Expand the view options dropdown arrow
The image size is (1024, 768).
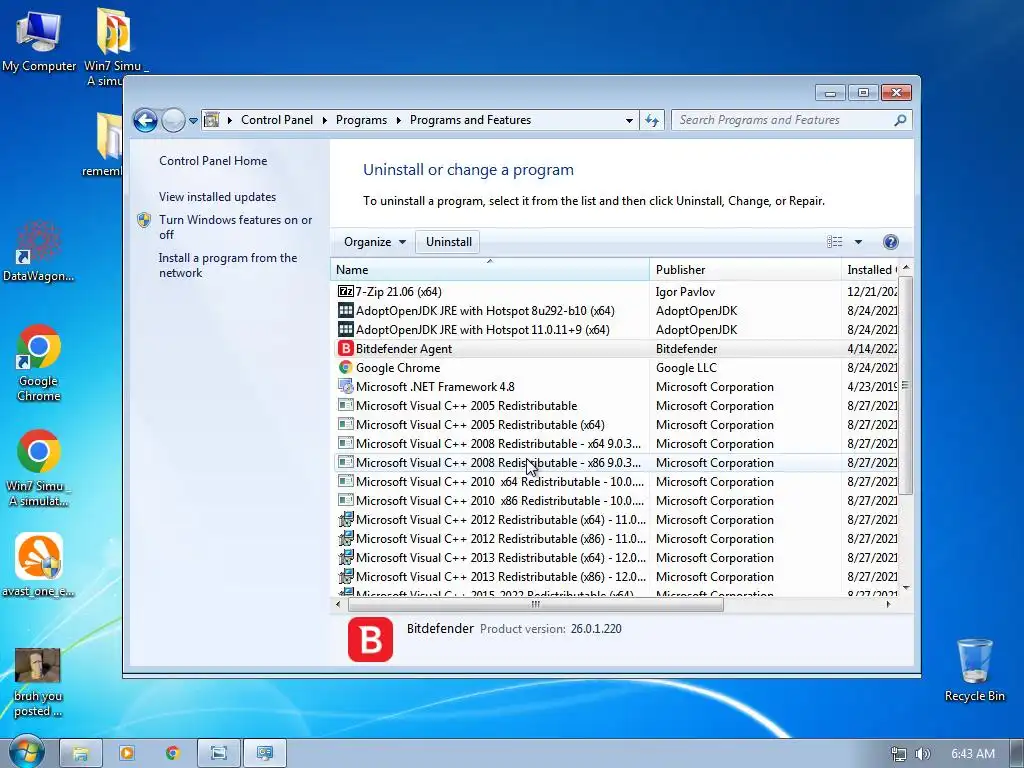[858, 242]
